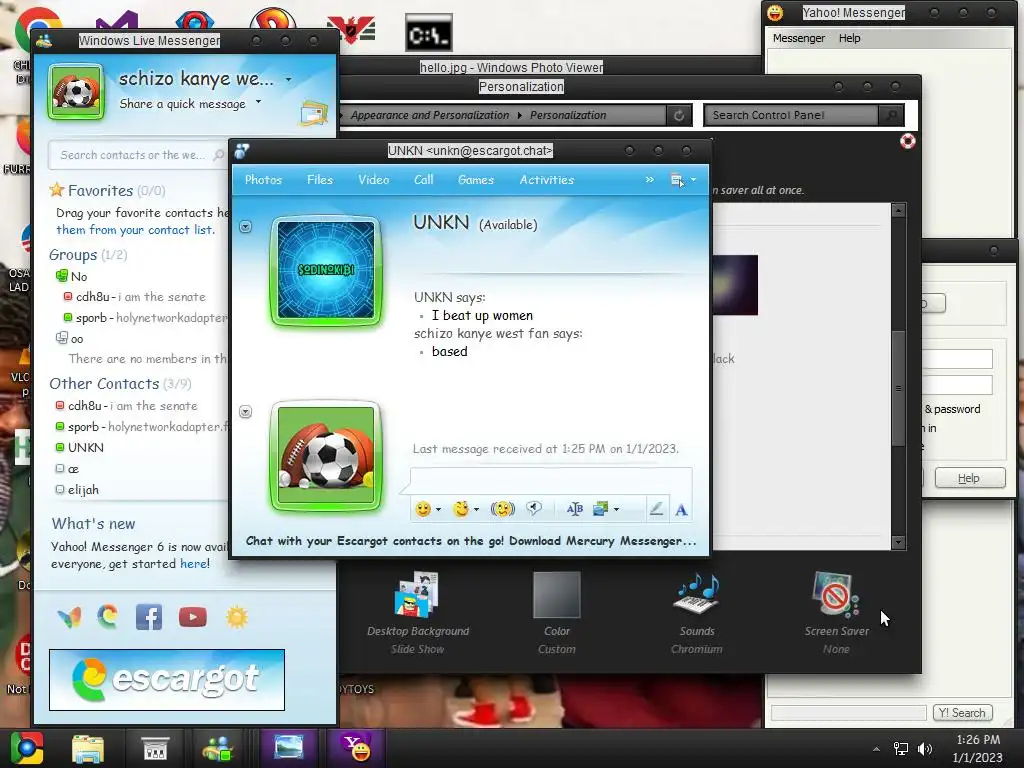
Task: Open the Photos tab in chat window
Action: tap(263, 180)
